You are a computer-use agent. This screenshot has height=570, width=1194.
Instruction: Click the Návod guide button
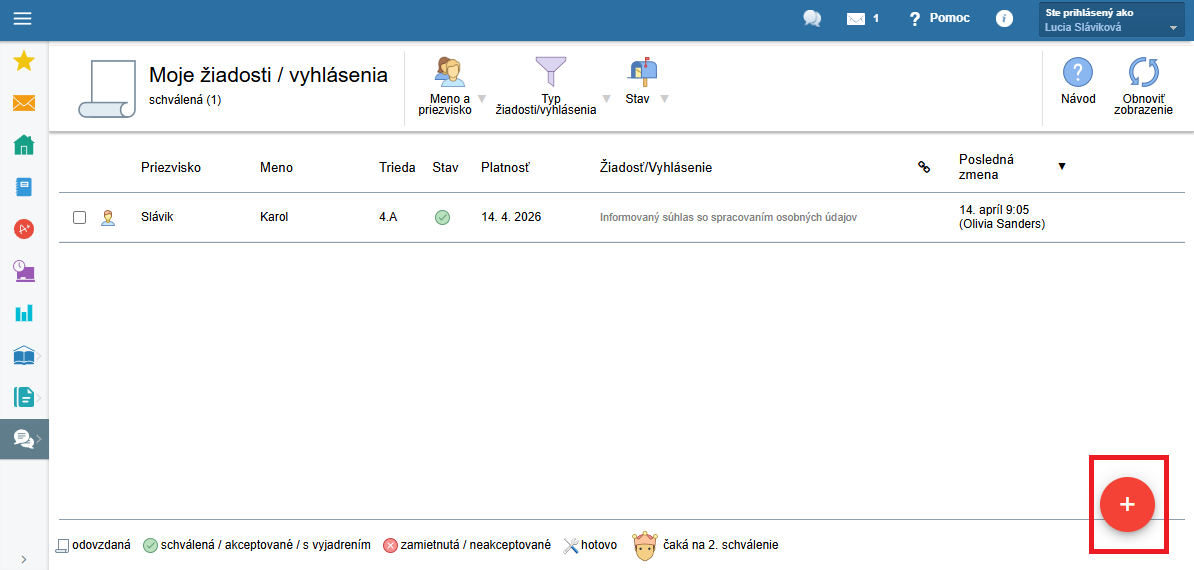(1077, 81)
